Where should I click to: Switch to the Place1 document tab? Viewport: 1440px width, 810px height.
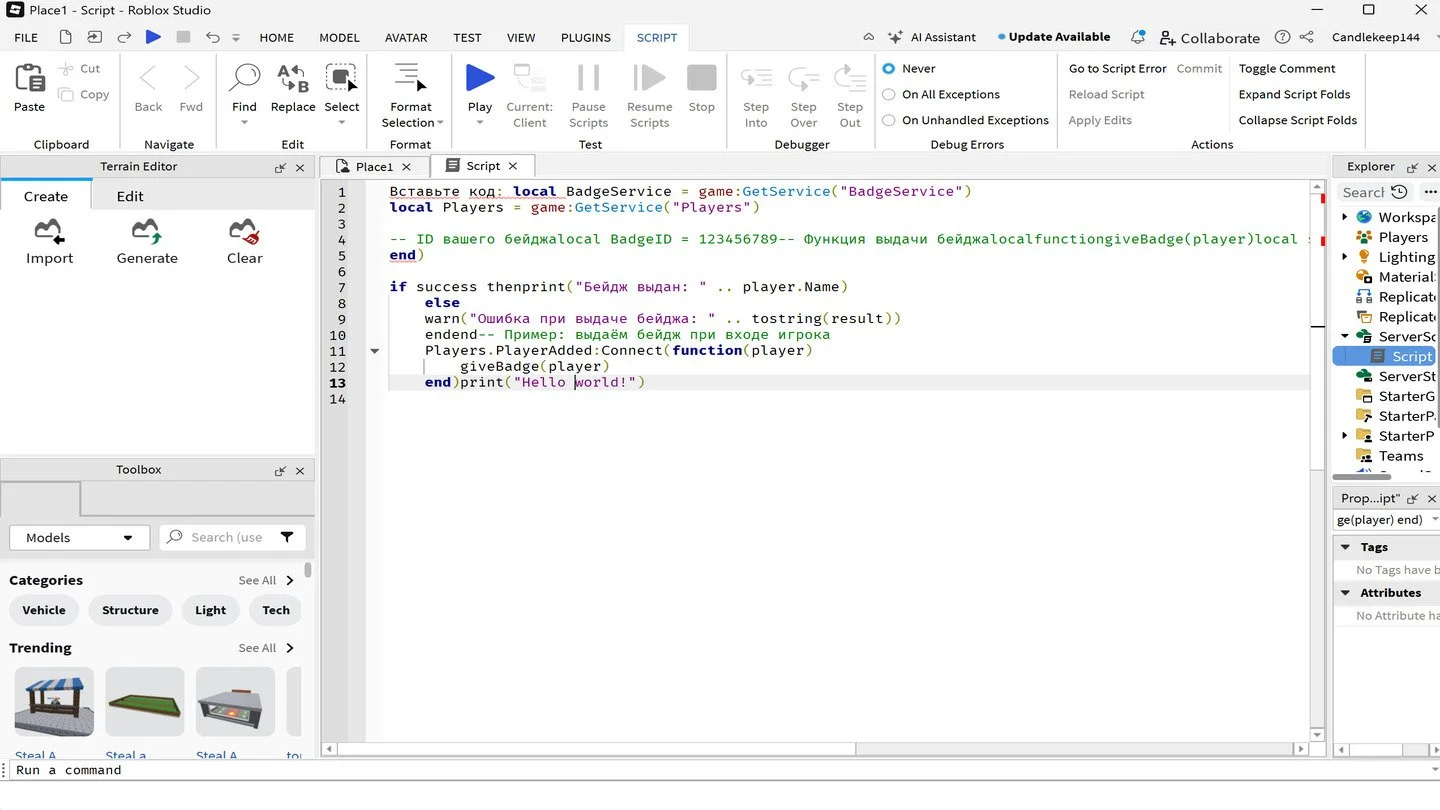coord(374,167)
